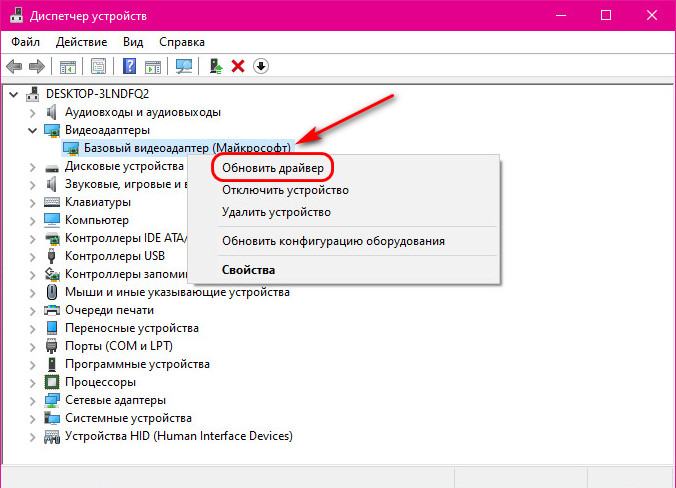
Task: Click scan for hardware changes monitor icon
Action: point(184,66)
